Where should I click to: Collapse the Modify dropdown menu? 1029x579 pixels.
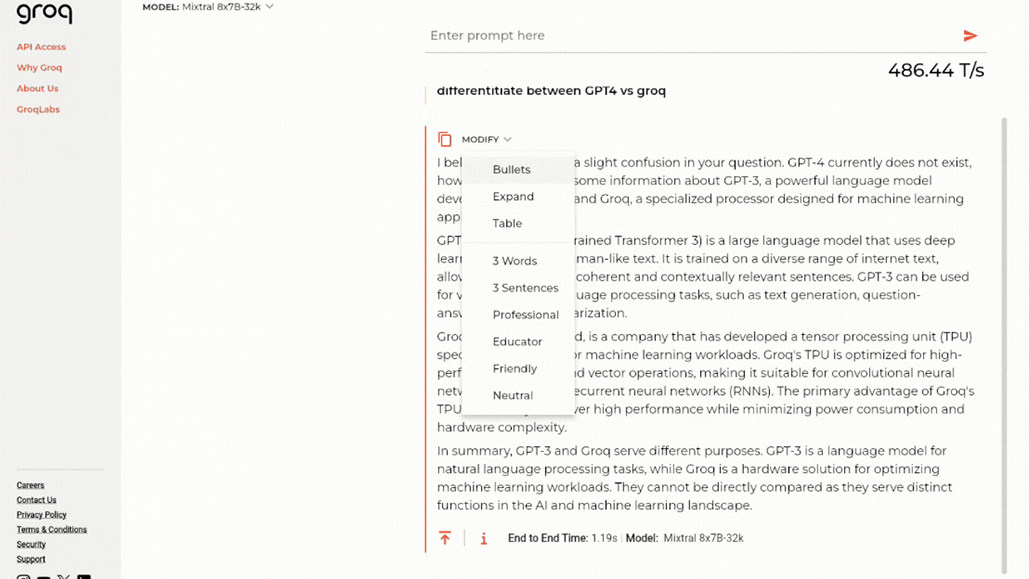(487, 140)
